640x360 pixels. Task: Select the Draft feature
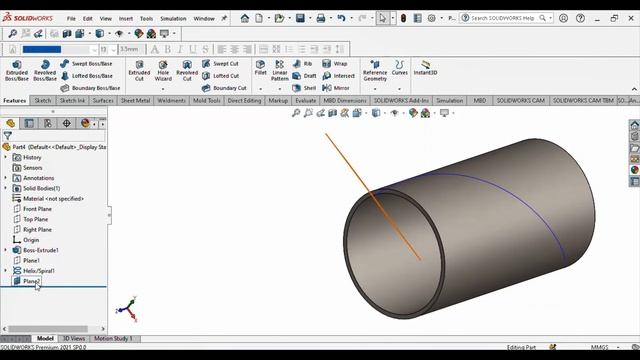point(304,76)
